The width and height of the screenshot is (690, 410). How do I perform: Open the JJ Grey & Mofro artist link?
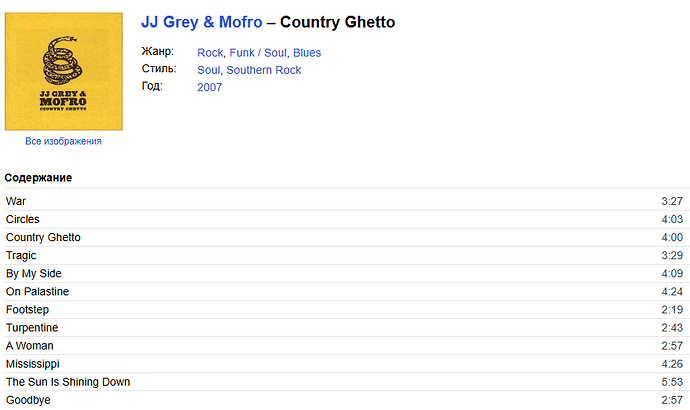(202, 22)
